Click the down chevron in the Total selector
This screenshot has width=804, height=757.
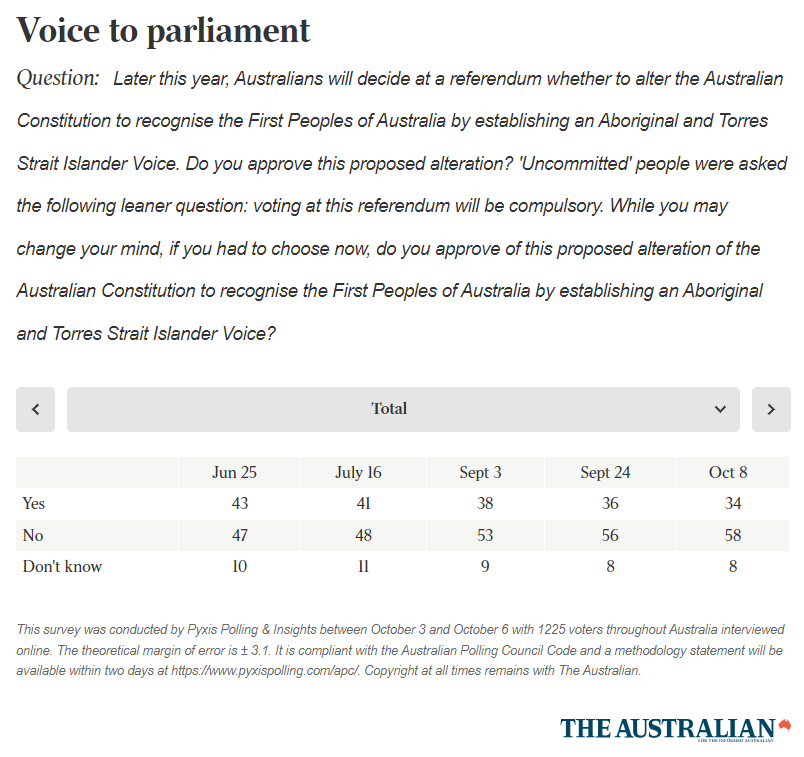click(720, 409)
